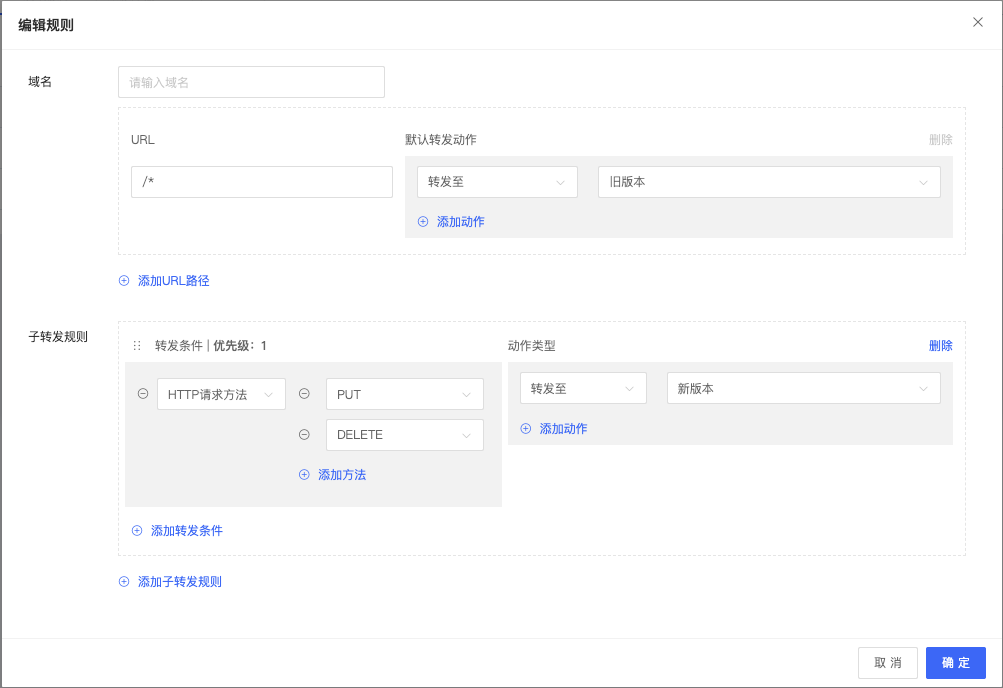Open the DELETE method dropdown
The height and width of the screenshot is (688, 1003).
(x=404, y=435)
